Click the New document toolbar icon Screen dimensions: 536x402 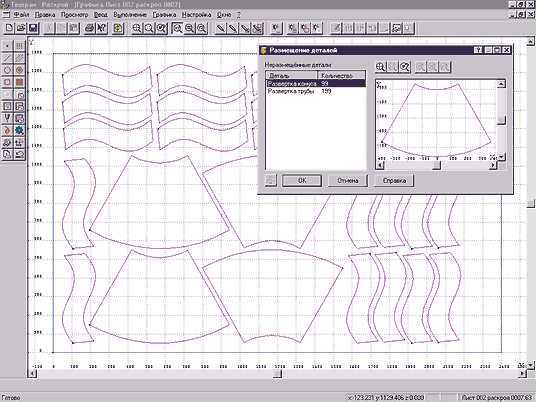pyautogui.click(x=9, y=28)
